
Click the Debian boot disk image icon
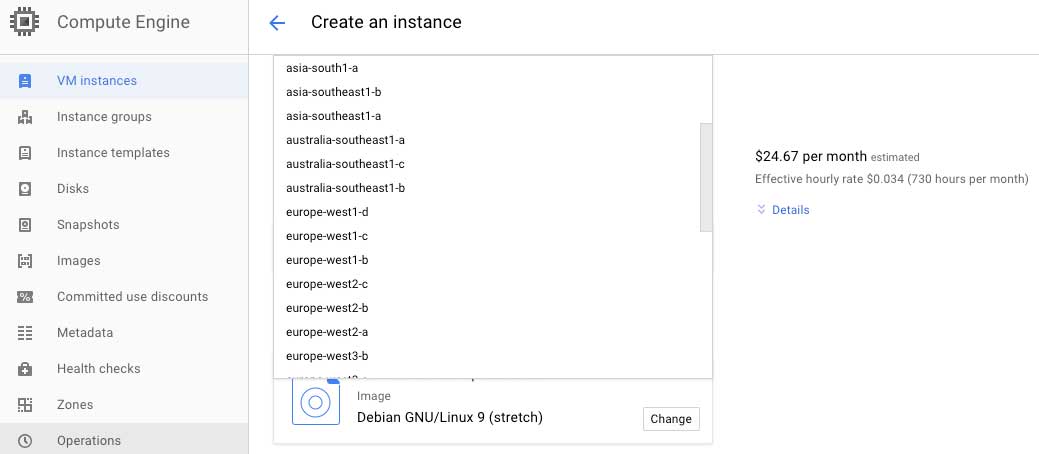[314, 403]
